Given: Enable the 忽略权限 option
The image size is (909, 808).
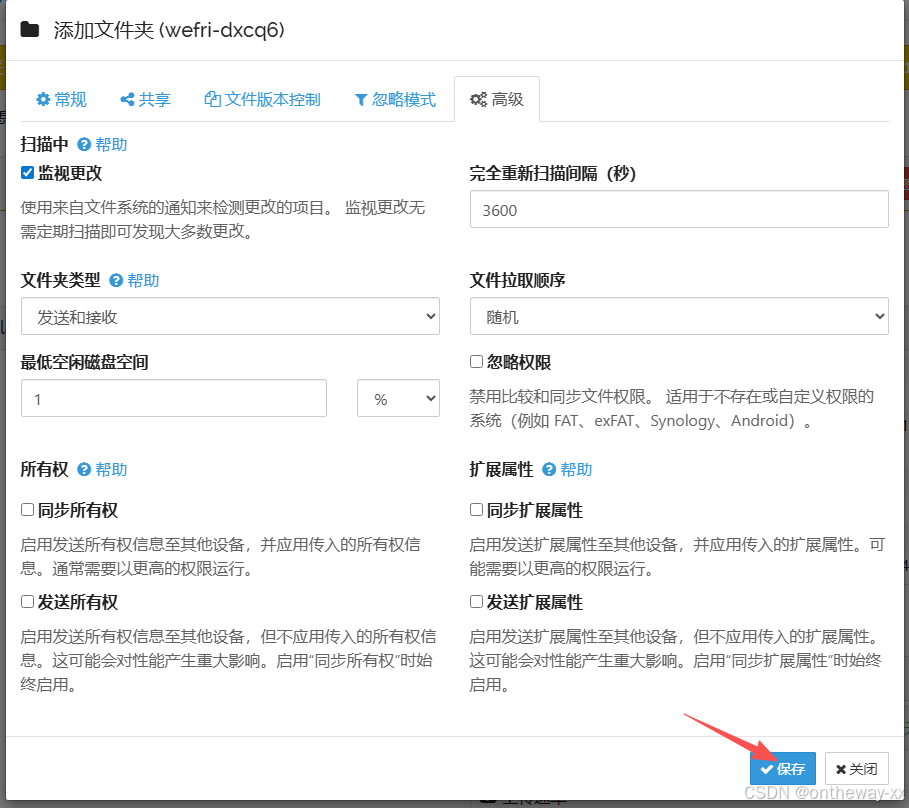Looking at the screenshot, I should pyautogui.click(x=476, y=361).
